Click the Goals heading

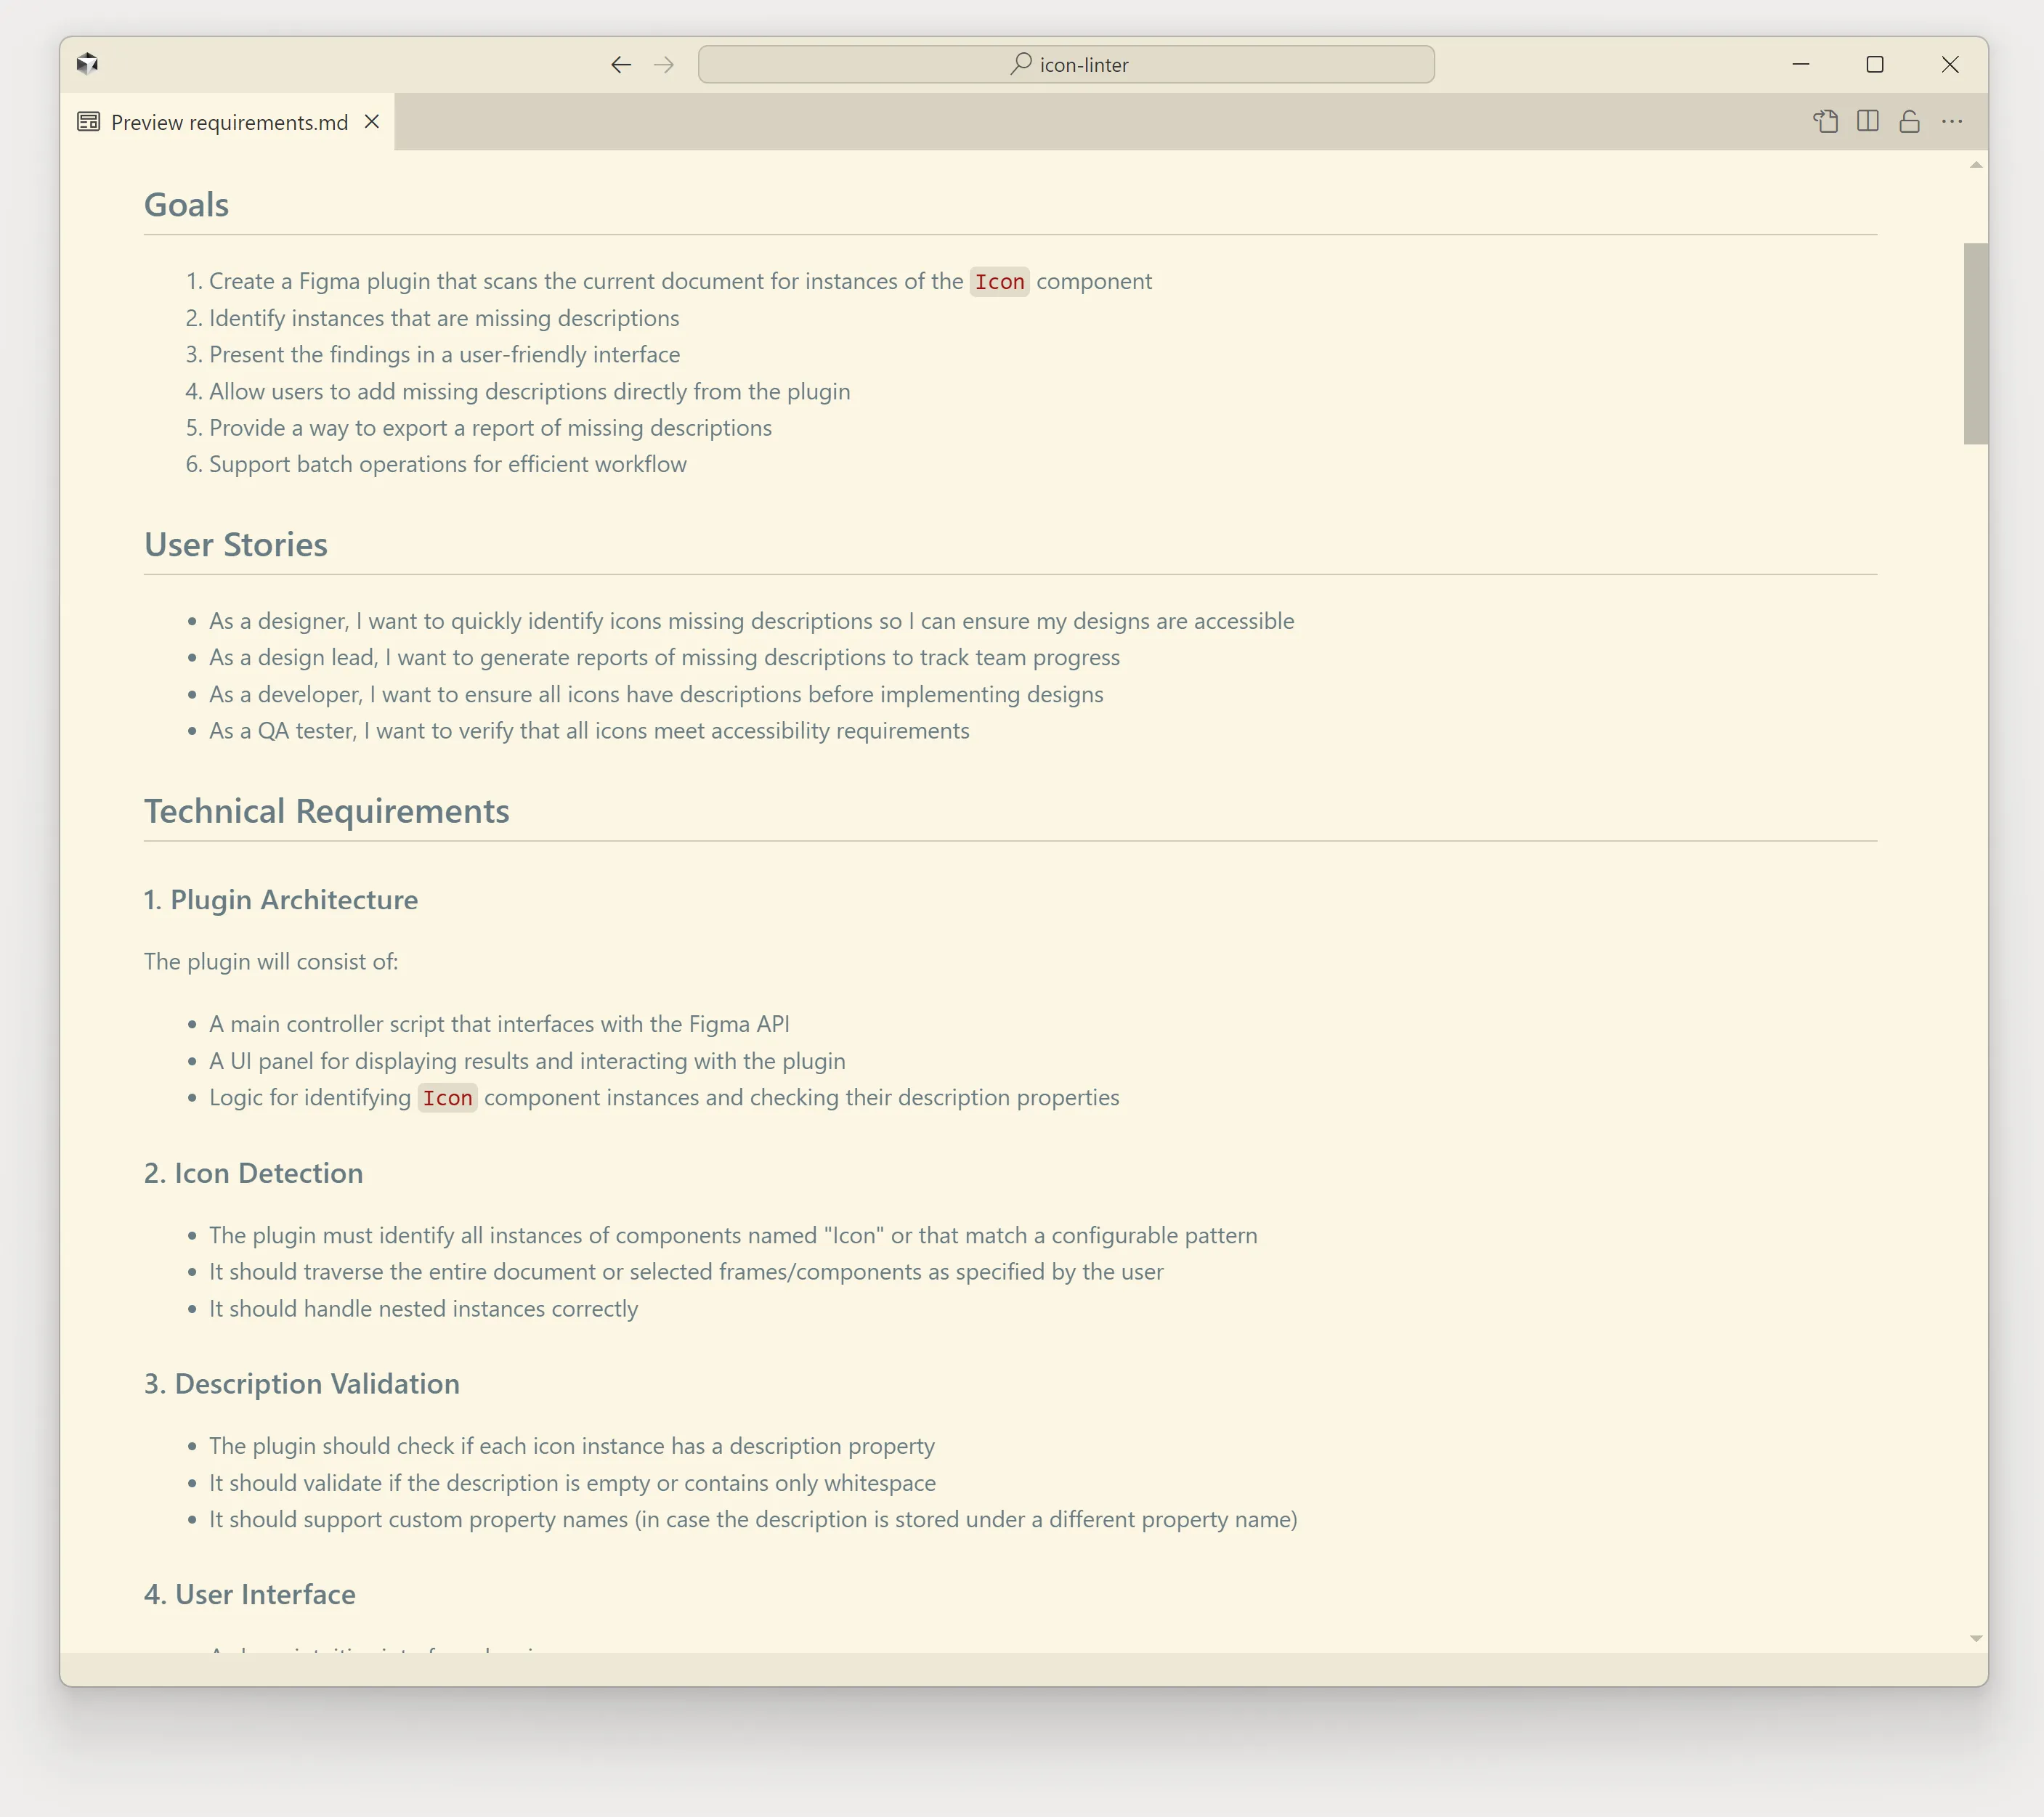point(186,205)
